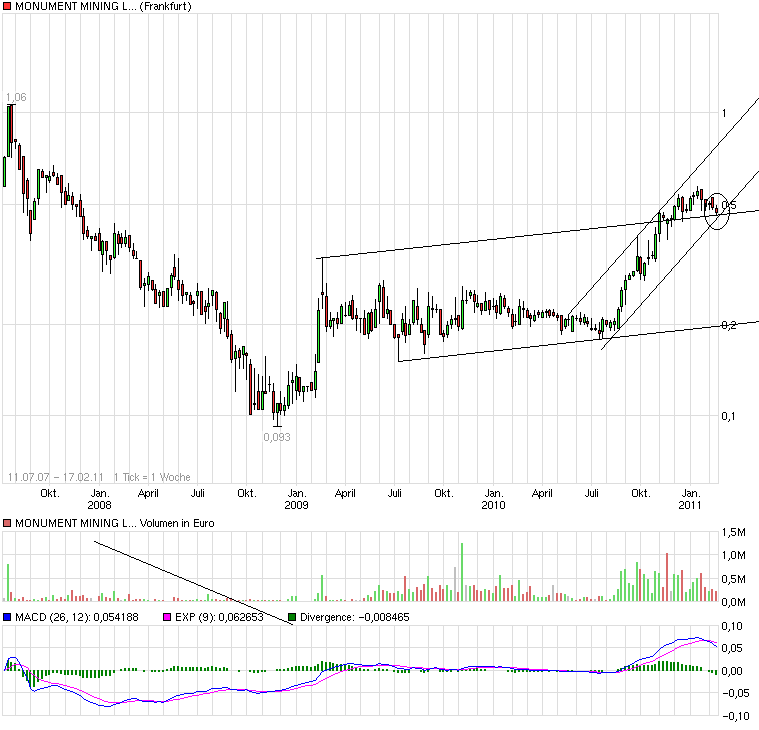The height and width of the screenshot is (730, 759).
Task: Click the volume axis label '0,5M'
Action: pyautogui.click(x=734, y=579)
